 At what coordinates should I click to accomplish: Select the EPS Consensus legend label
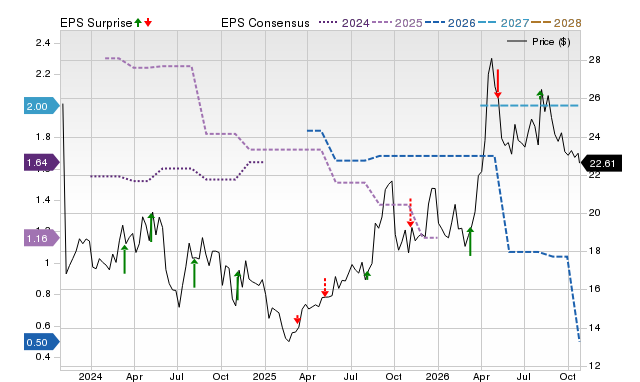(265, 23)
